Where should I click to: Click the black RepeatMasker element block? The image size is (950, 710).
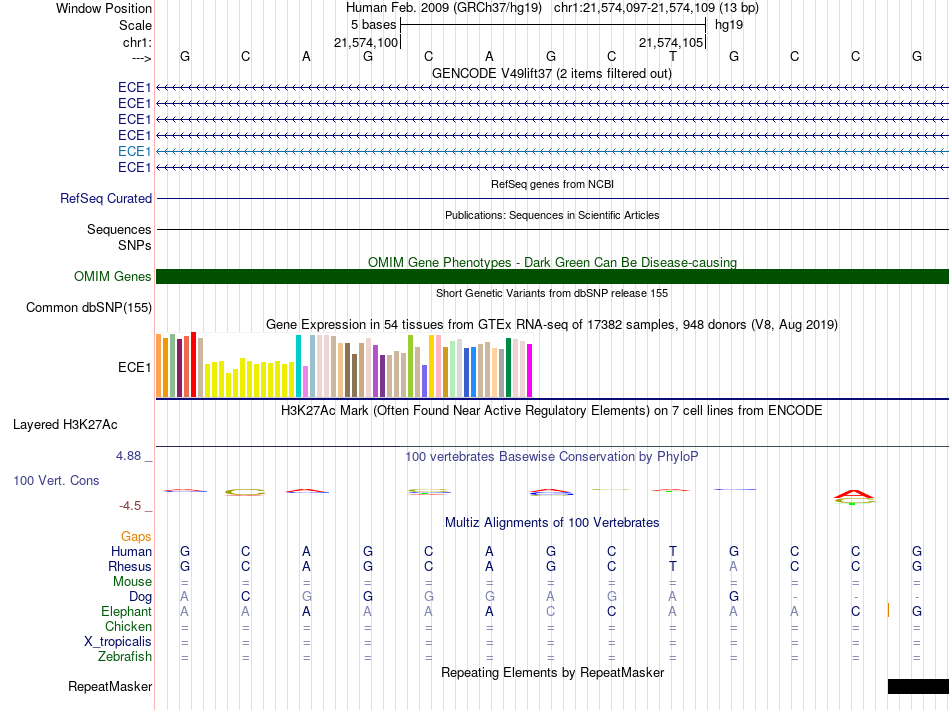pos(918,686)
